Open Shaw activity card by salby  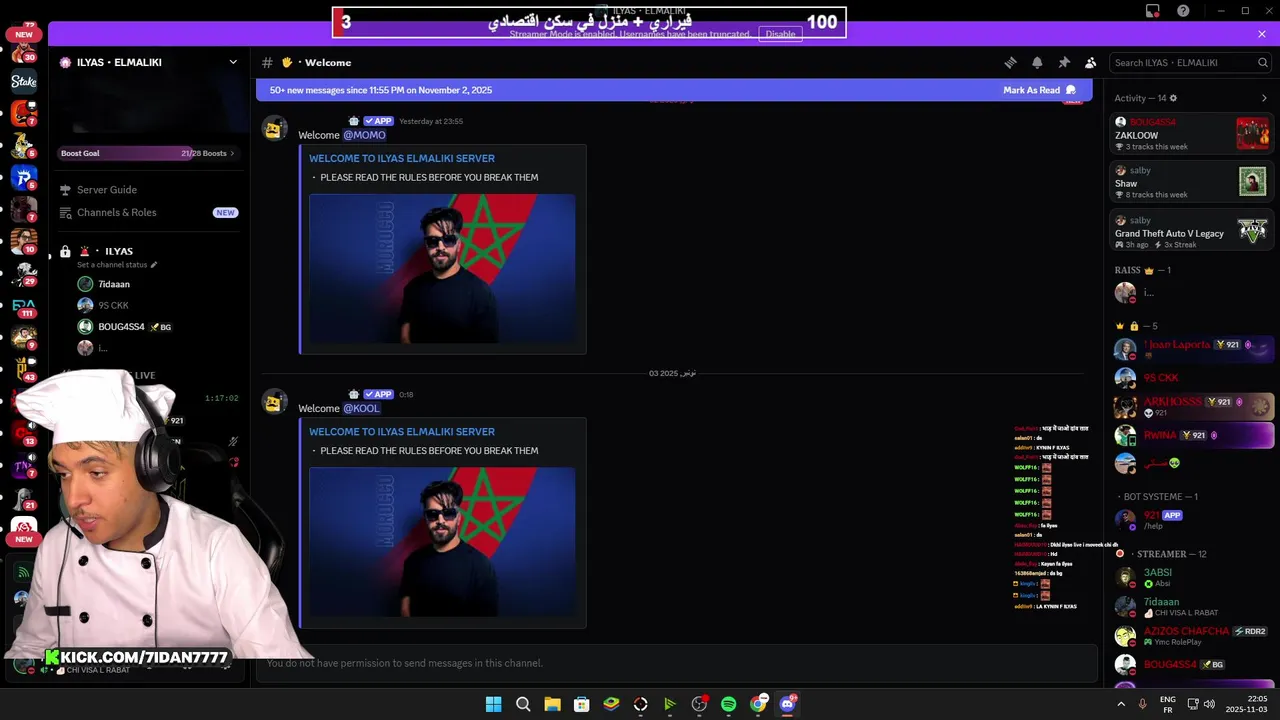(x=1192, y=182)
